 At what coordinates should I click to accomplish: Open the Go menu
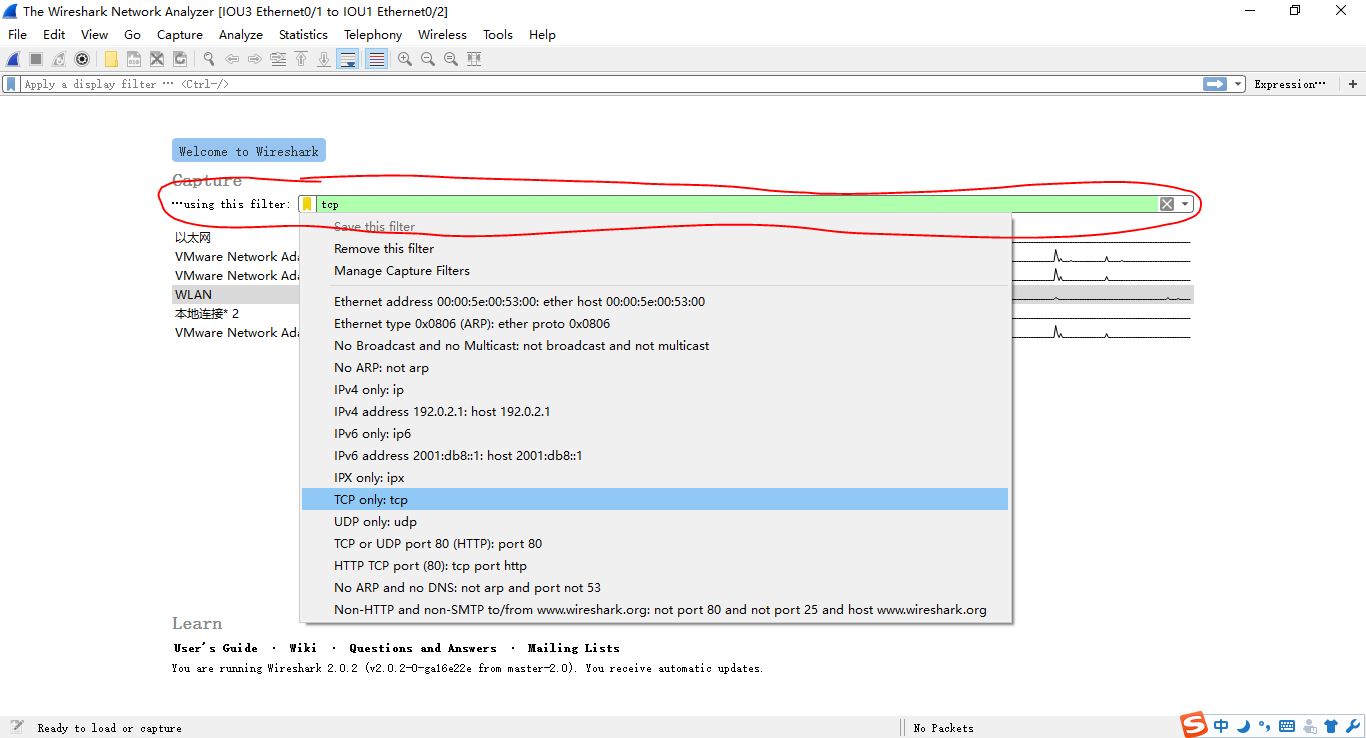(132, 34)
